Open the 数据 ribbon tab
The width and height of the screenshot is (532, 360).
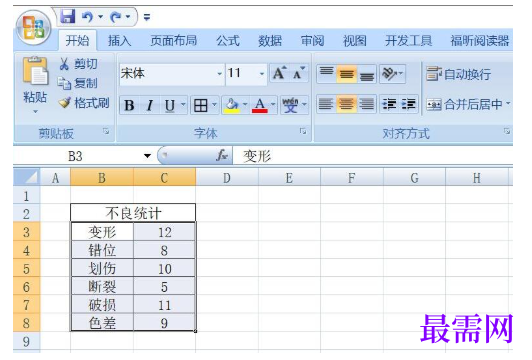[270, 41]
